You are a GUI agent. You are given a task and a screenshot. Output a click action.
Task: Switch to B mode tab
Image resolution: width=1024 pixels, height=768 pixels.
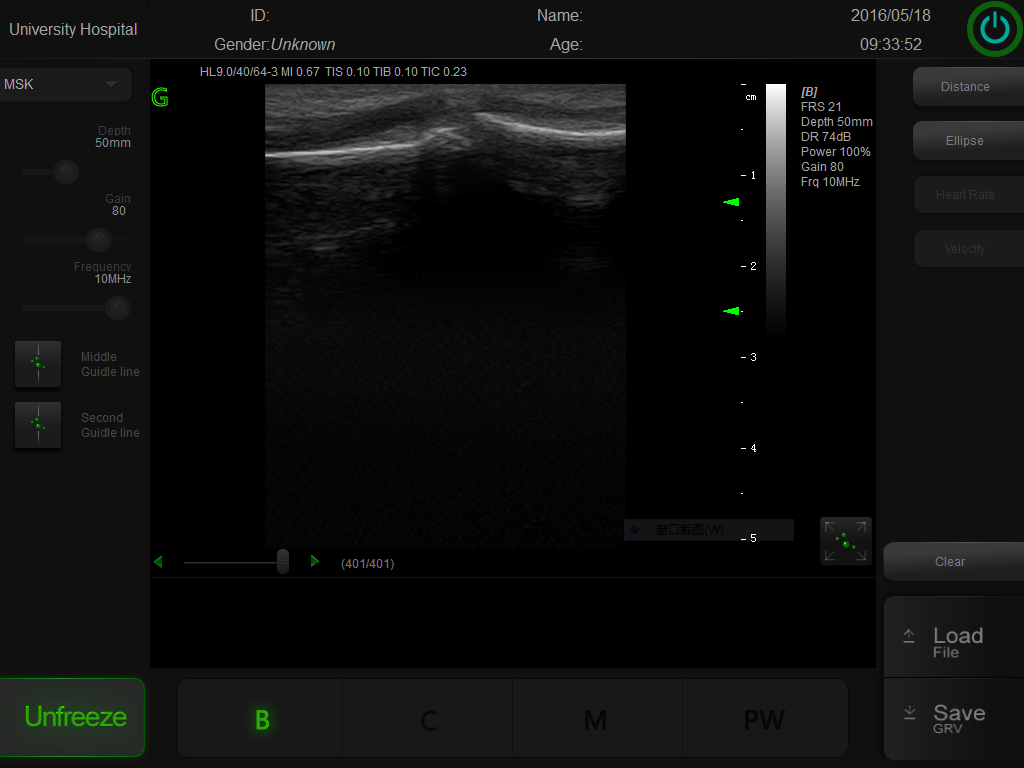[x=261, y=719]
